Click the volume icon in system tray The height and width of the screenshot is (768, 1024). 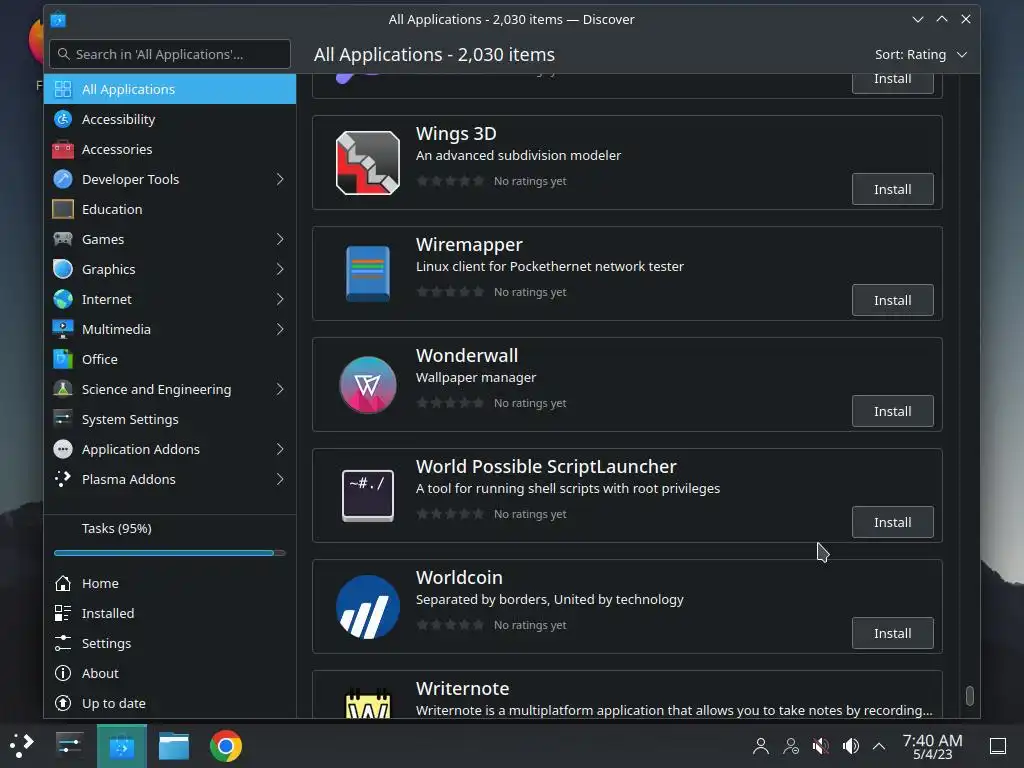point(850,746)
